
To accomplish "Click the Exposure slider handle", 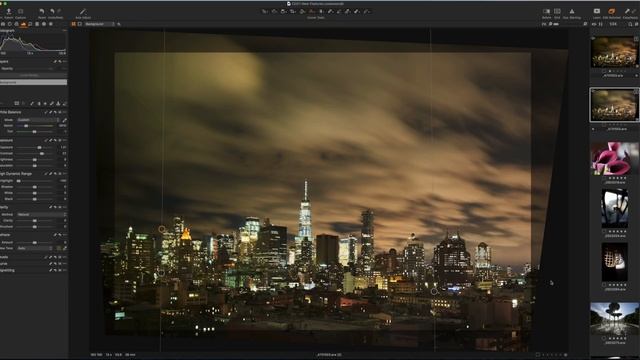I will [39, 147].
